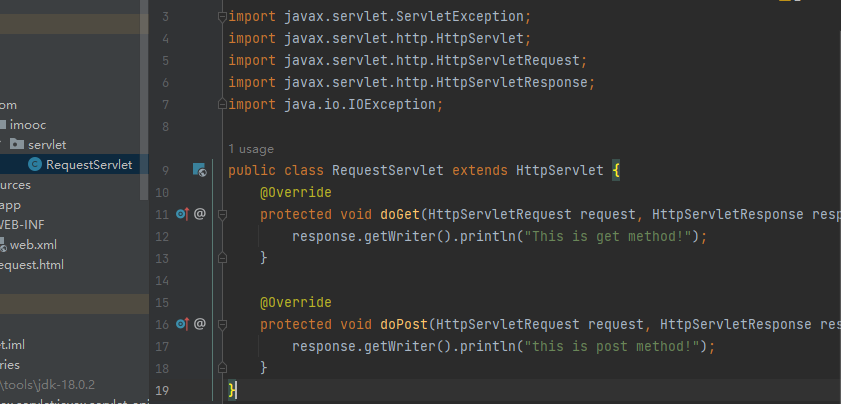
Task: Select web.xml in the project tree
Action: [x=33, y=245]
